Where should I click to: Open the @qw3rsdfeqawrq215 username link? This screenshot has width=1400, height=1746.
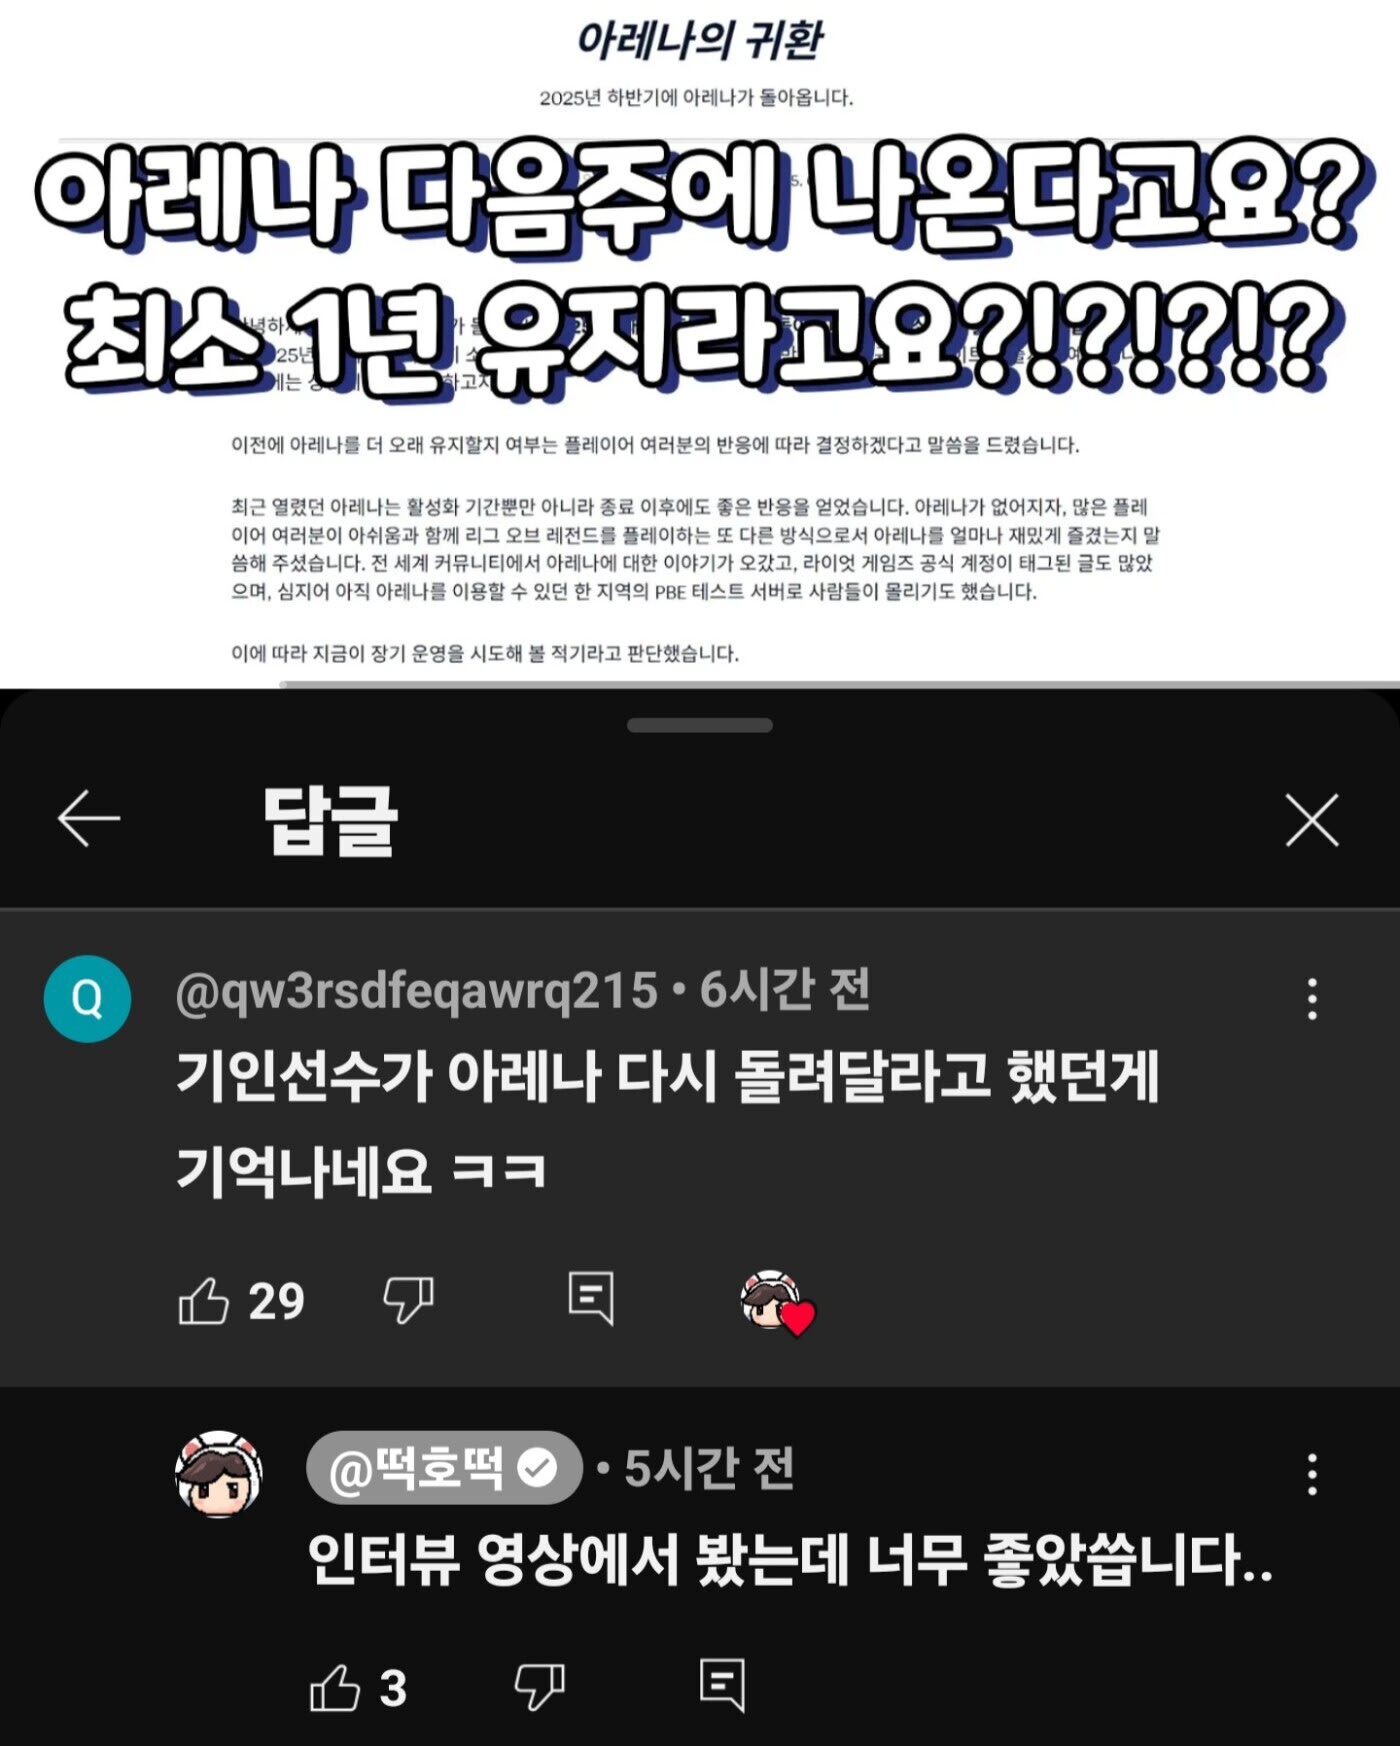(x=417, y=991)
